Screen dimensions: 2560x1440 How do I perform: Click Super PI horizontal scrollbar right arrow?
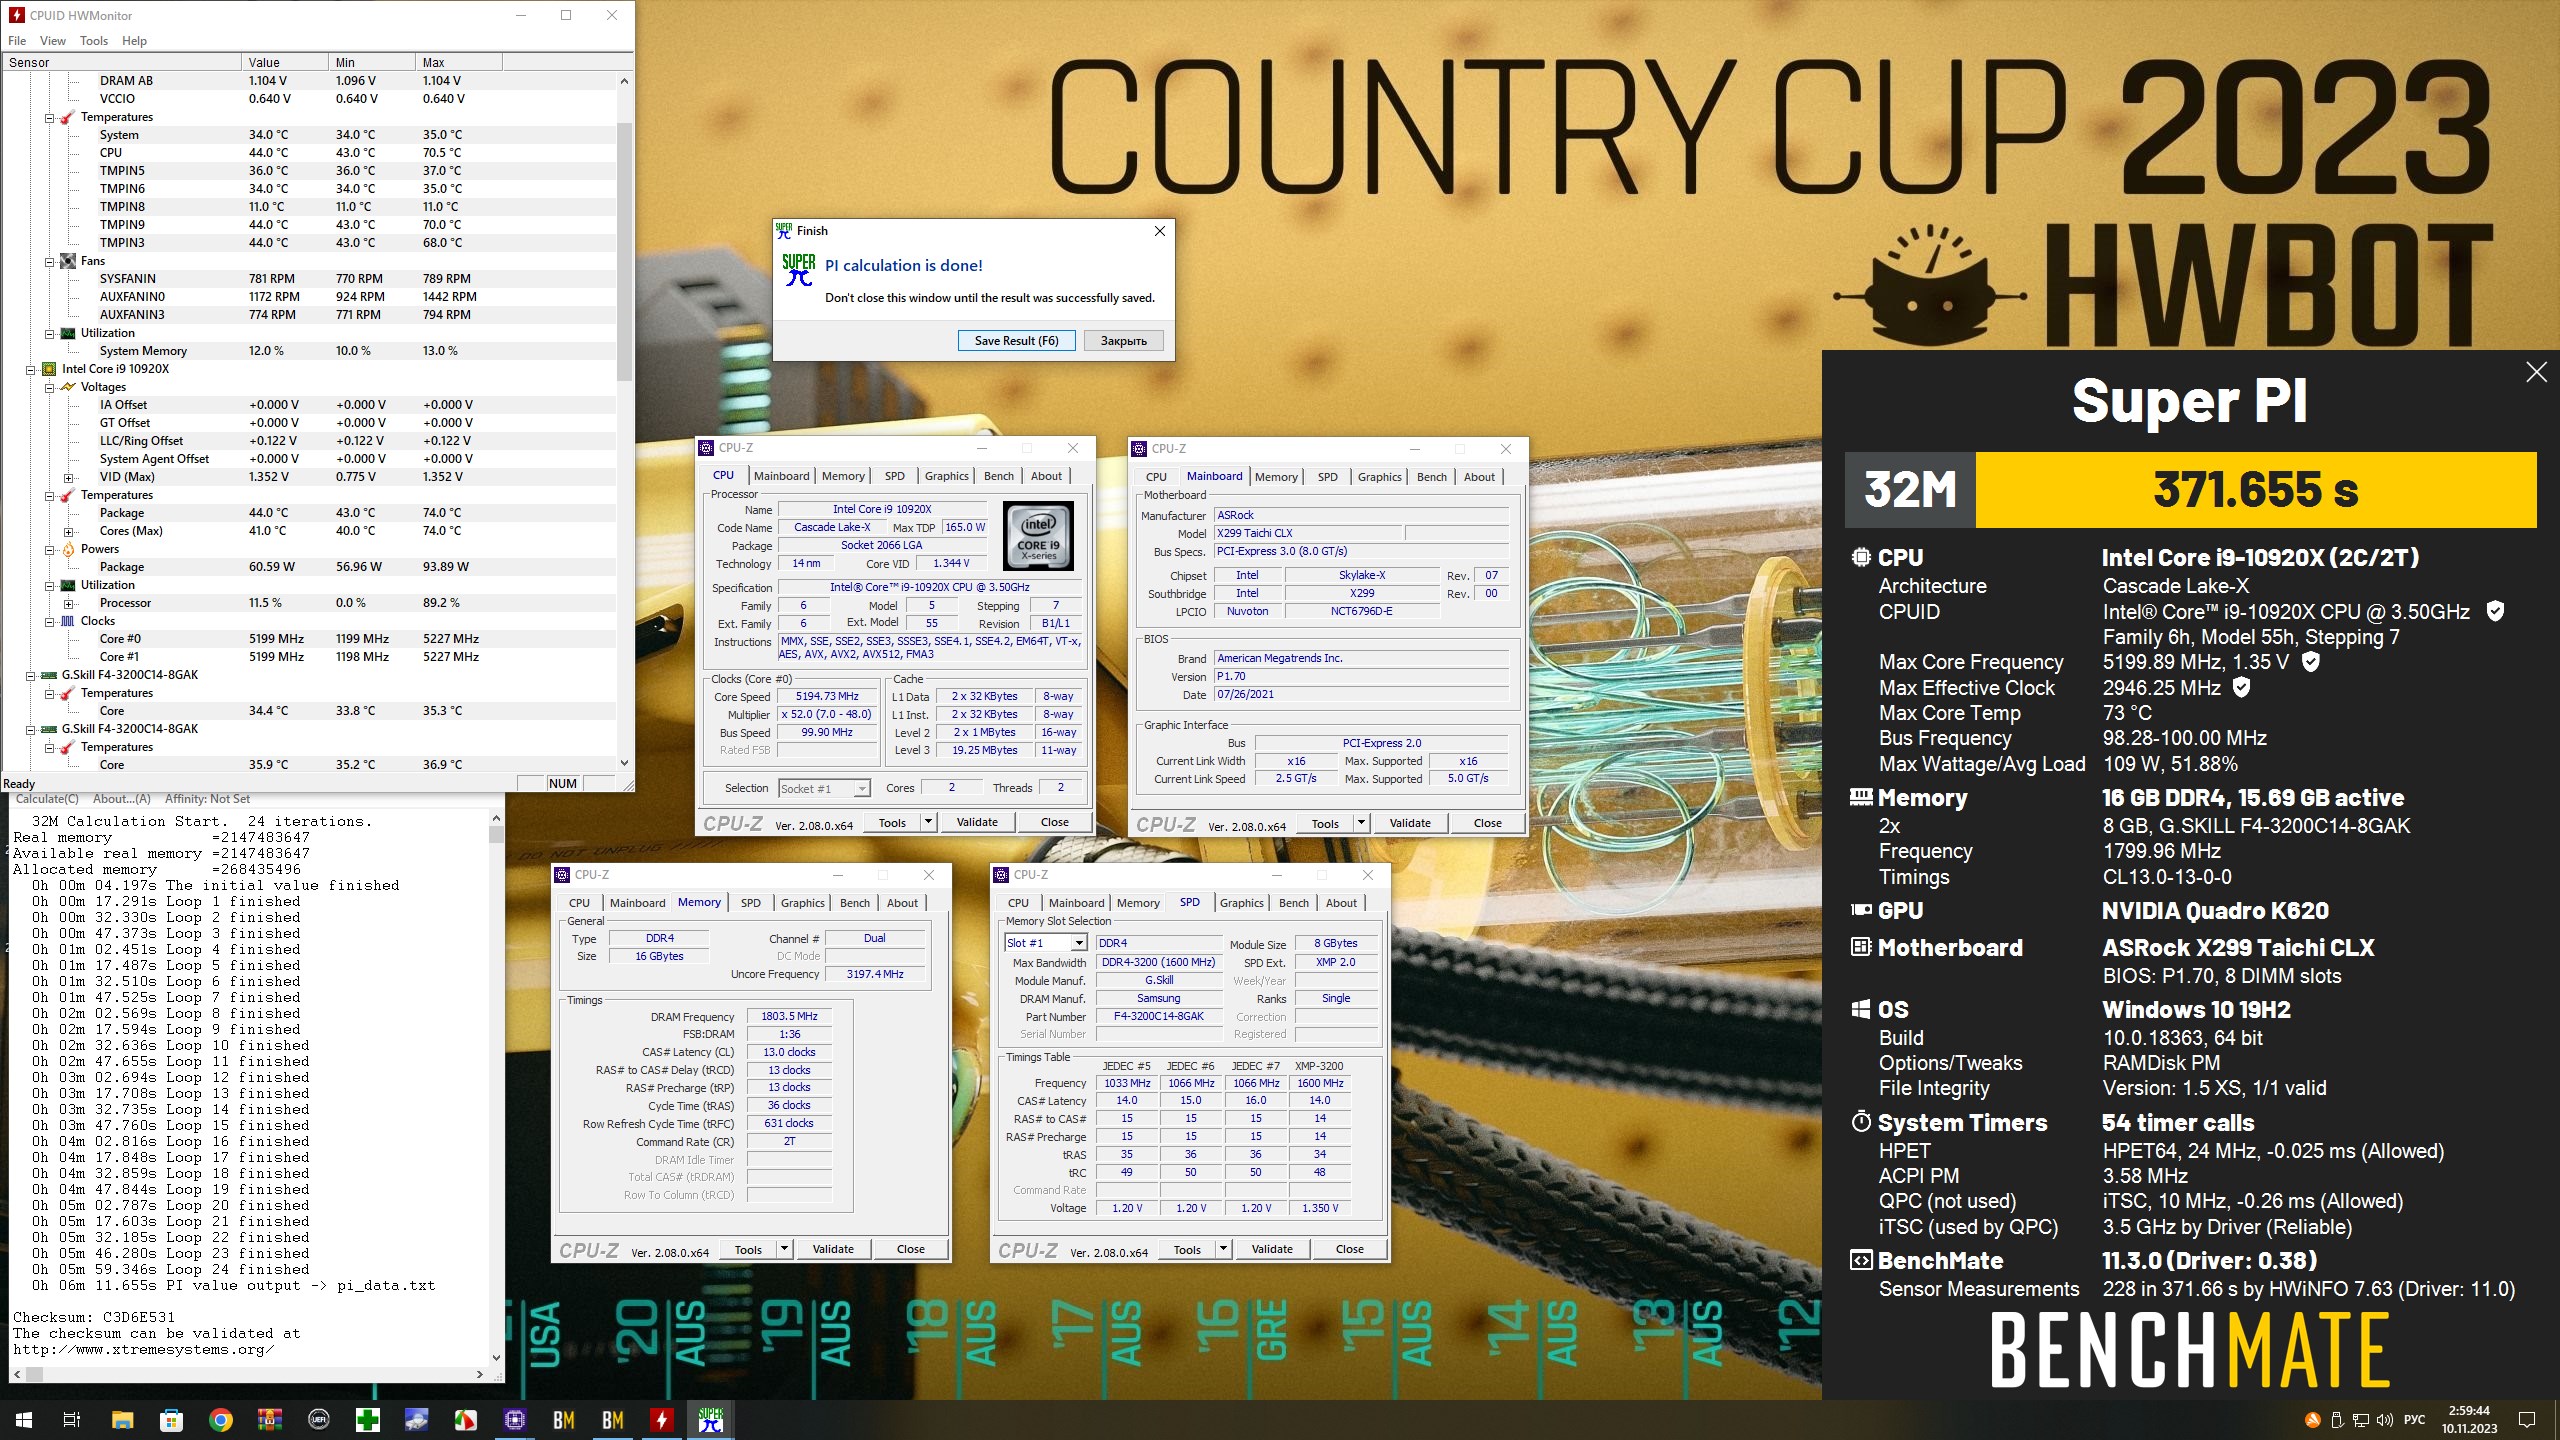pyautogui.click(x=480, y=1374)
